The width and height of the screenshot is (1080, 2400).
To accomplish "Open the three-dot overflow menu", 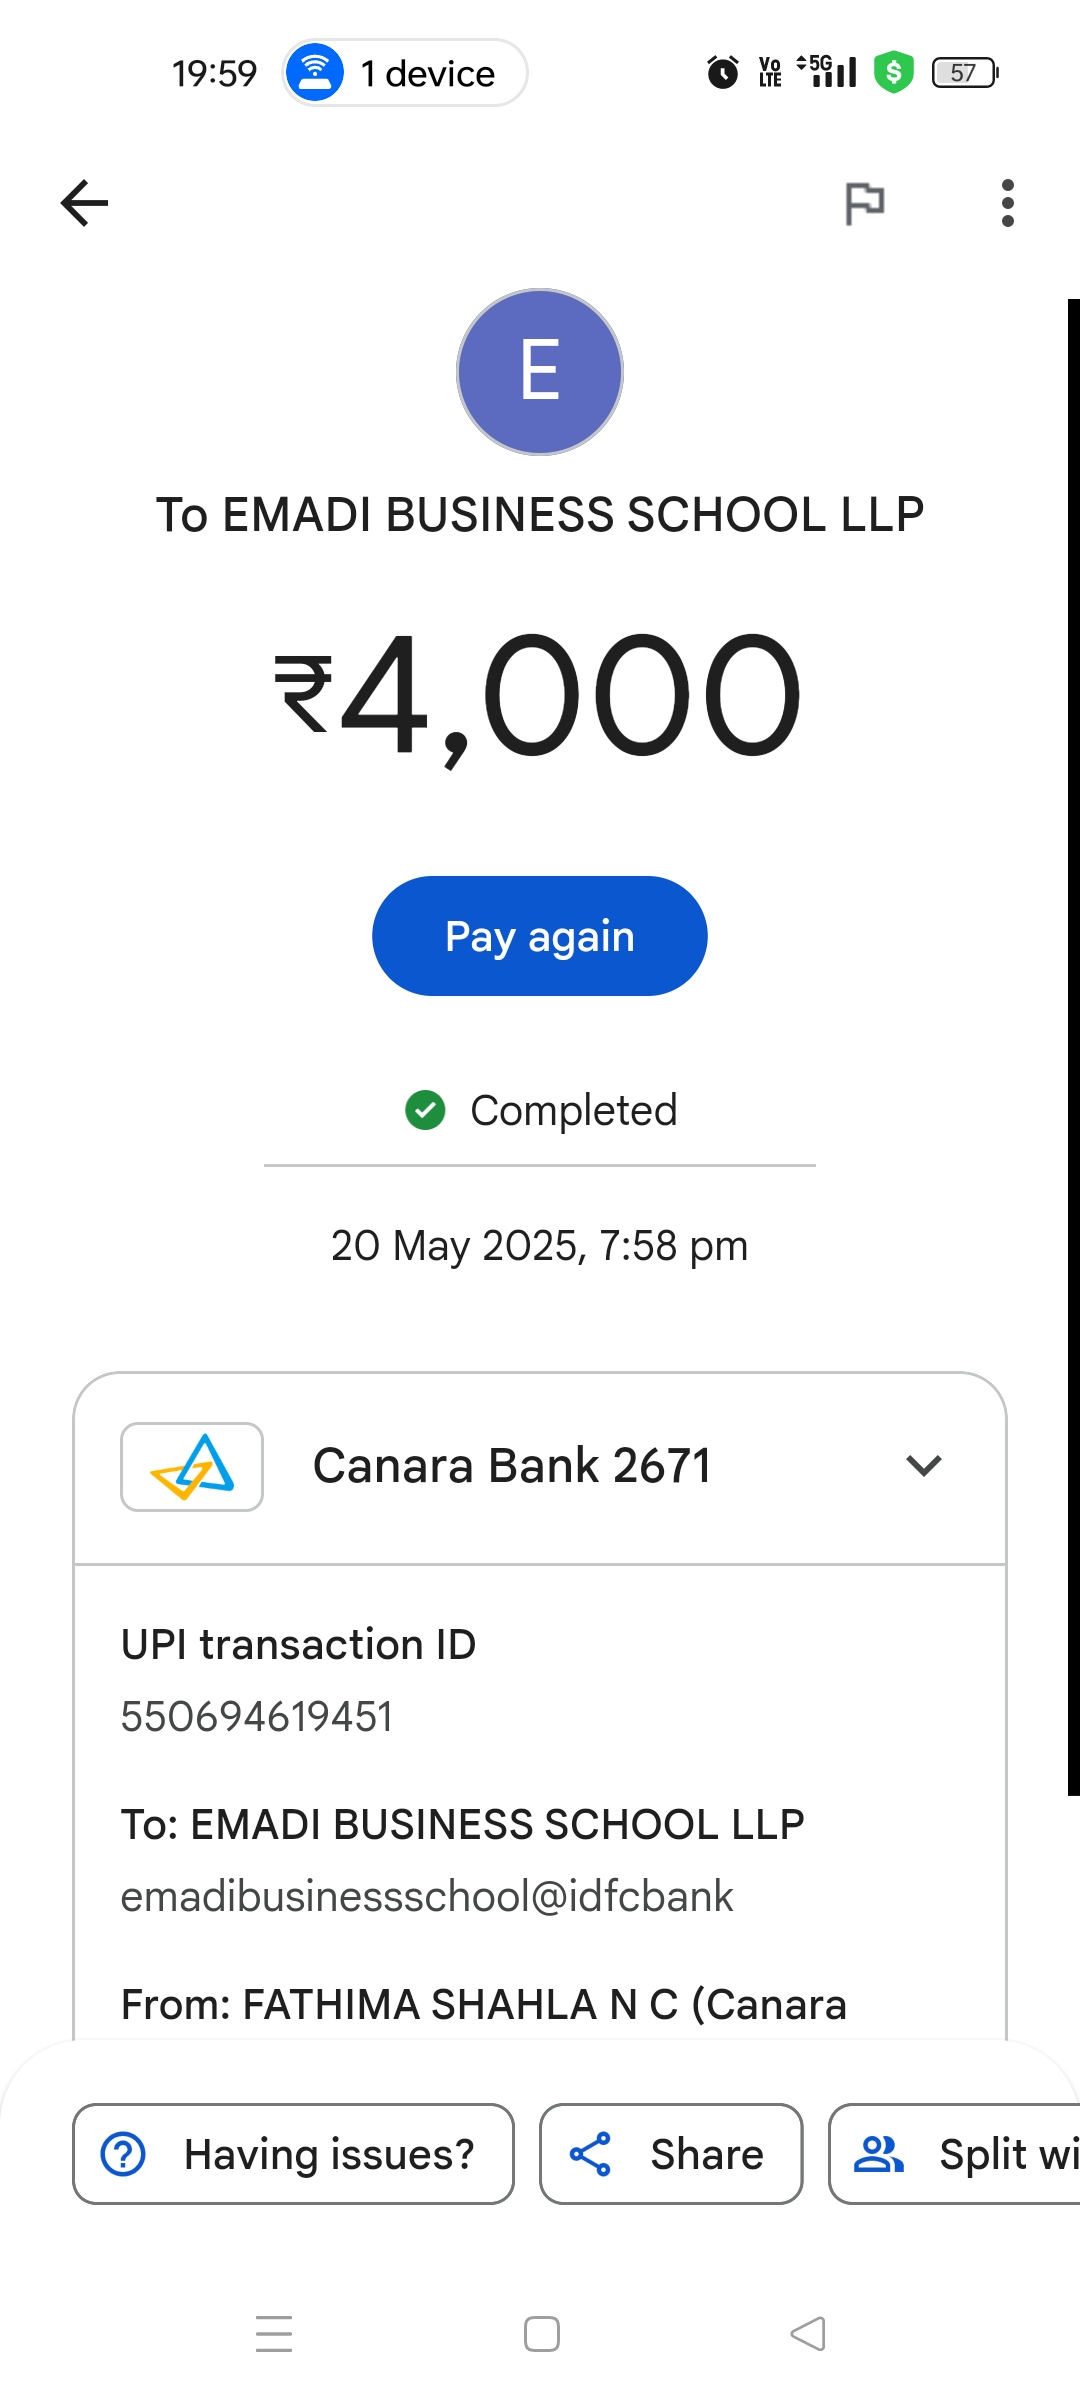I will 1007,203.
